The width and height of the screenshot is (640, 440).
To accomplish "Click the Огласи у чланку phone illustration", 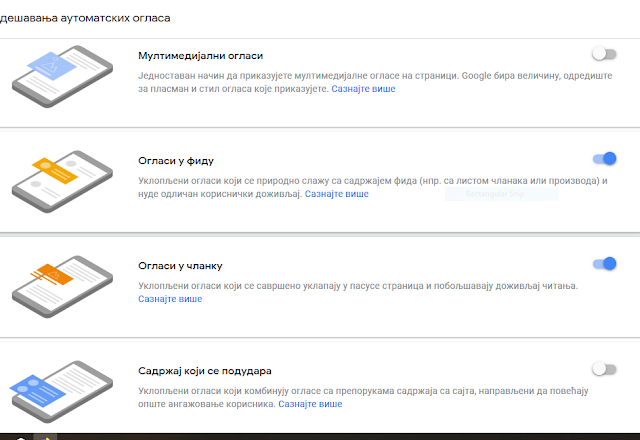I will (x=62, y=287).
